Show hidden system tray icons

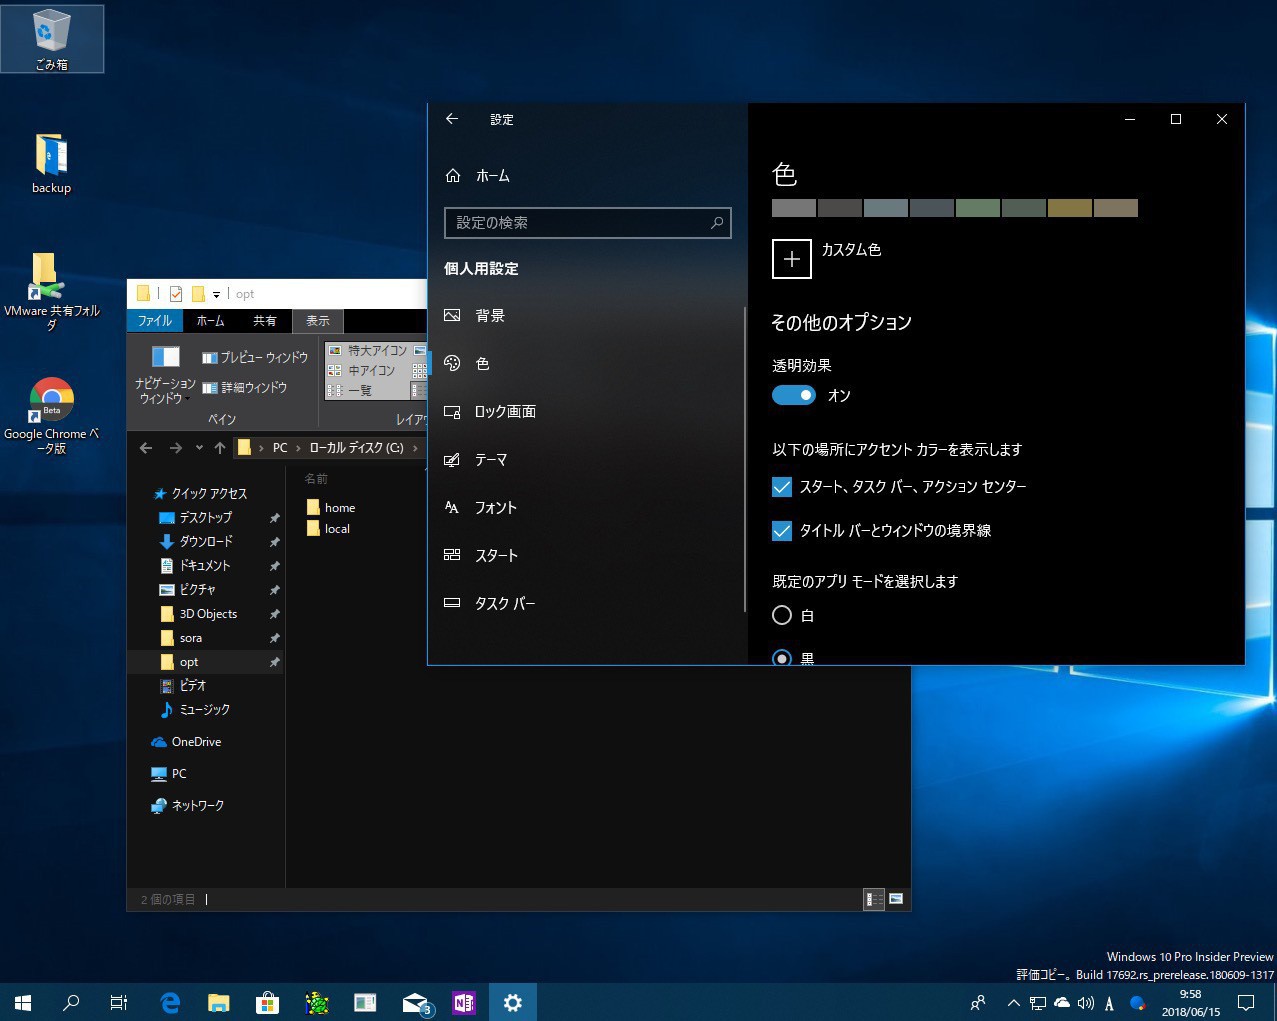[x=1013, y=1003]
